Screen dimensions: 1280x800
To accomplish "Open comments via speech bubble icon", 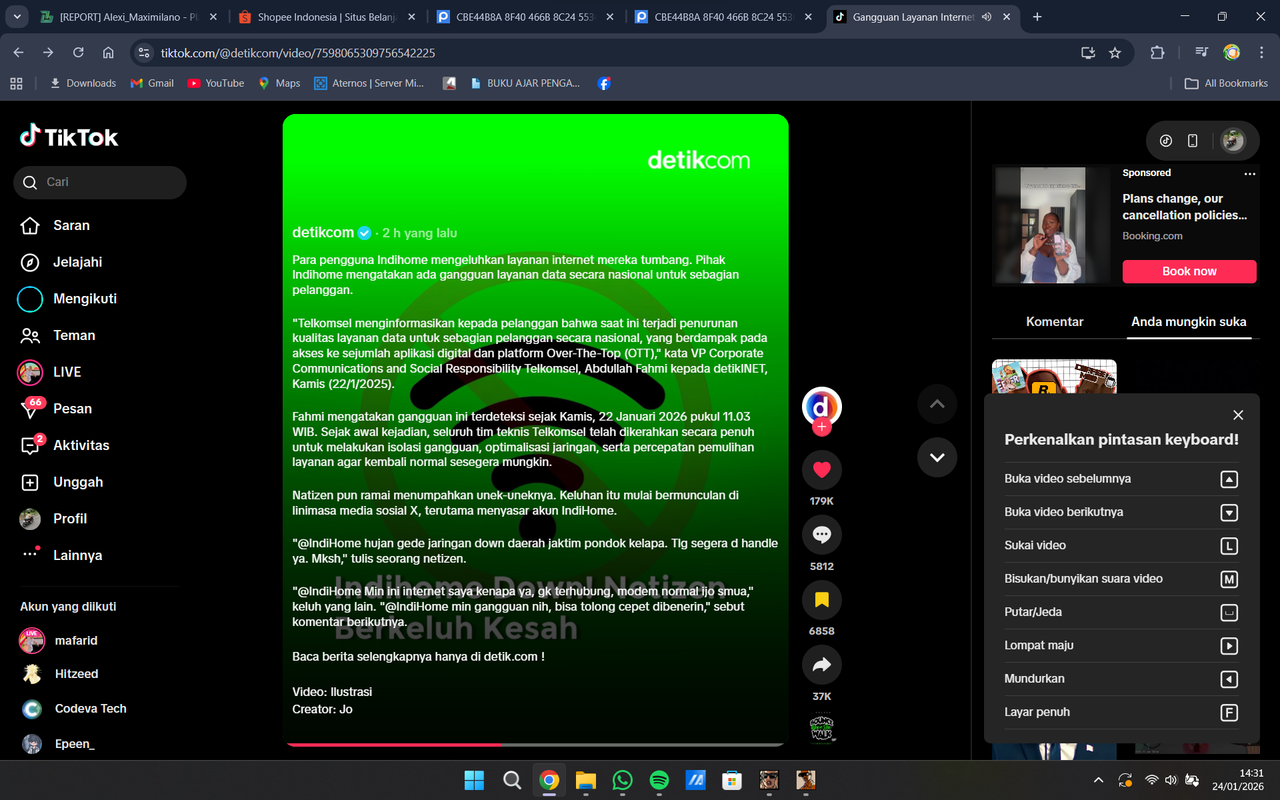I will [822, 535].
